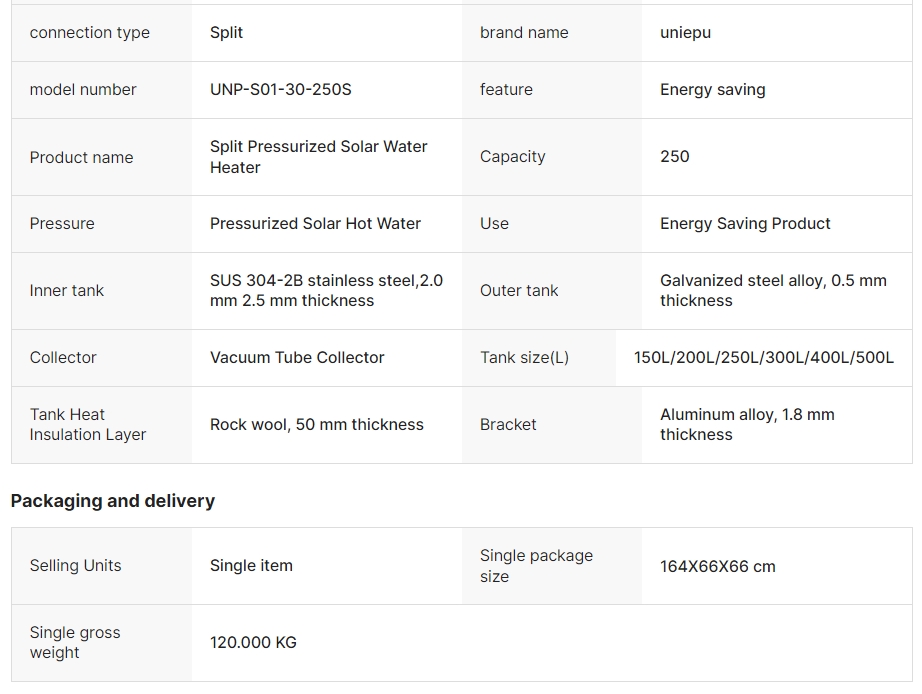Click the 'Tank Heat Insulation Layer' label

click(x=88, y=425)
